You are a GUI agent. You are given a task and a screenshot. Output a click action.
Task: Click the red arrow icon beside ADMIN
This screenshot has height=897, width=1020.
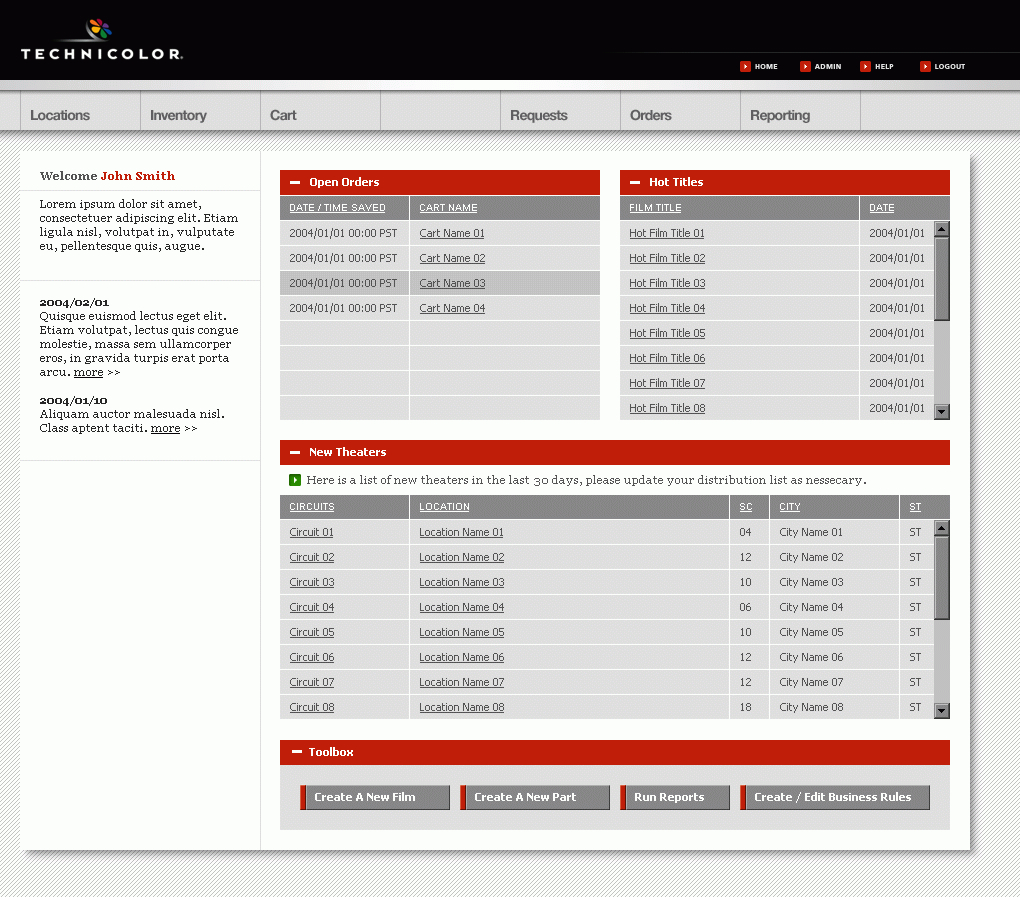click(805, 66)
